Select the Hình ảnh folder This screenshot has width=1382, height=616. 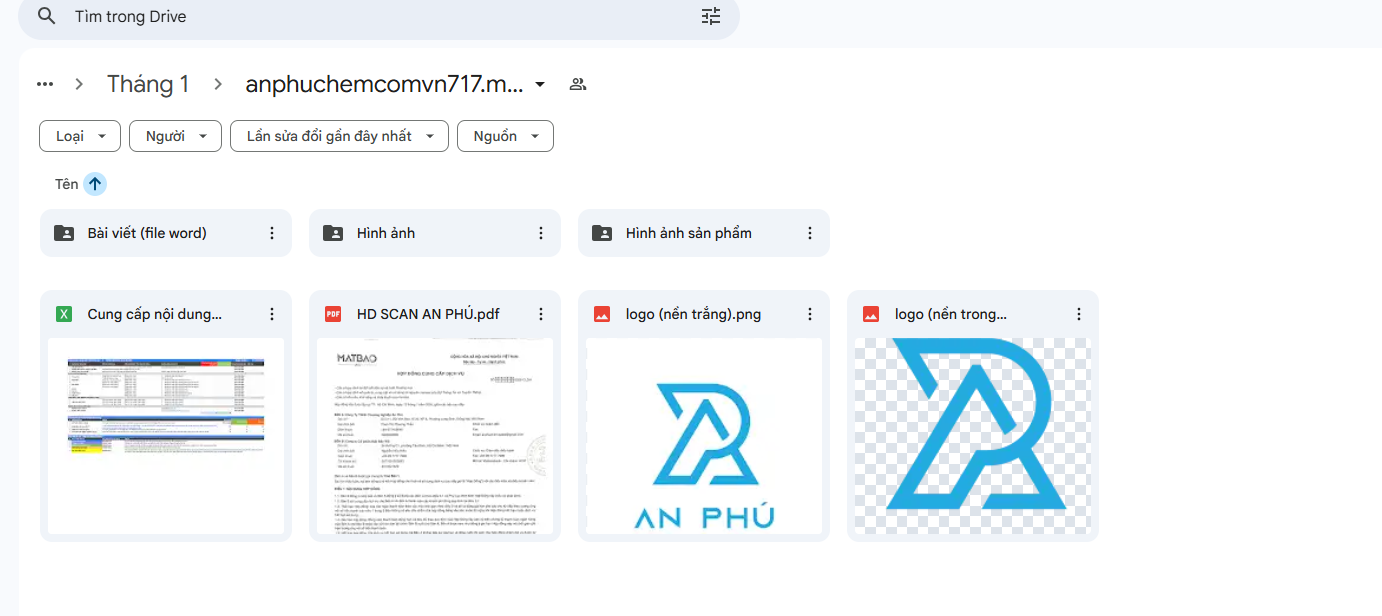[435, 233]
